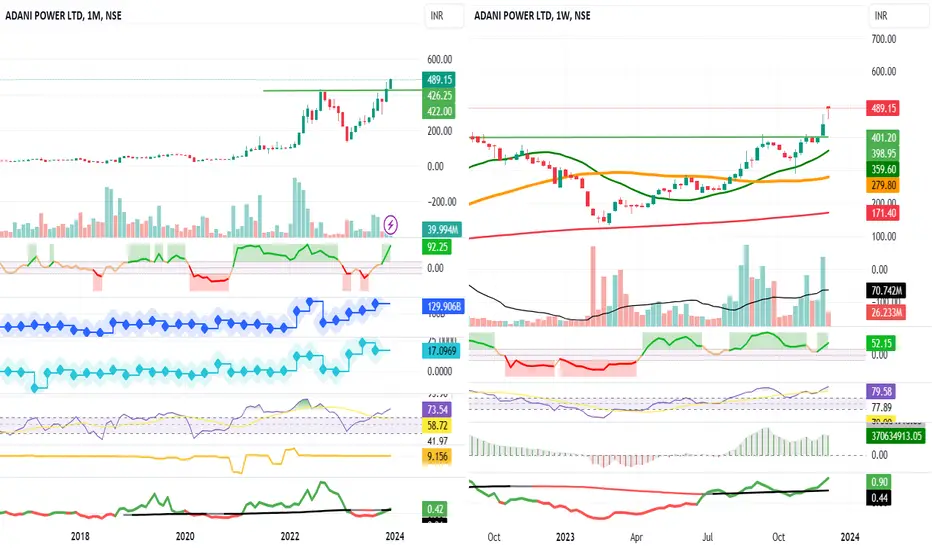
Task: Click the black 70.742M volume average label
Action: pos(886,291)
